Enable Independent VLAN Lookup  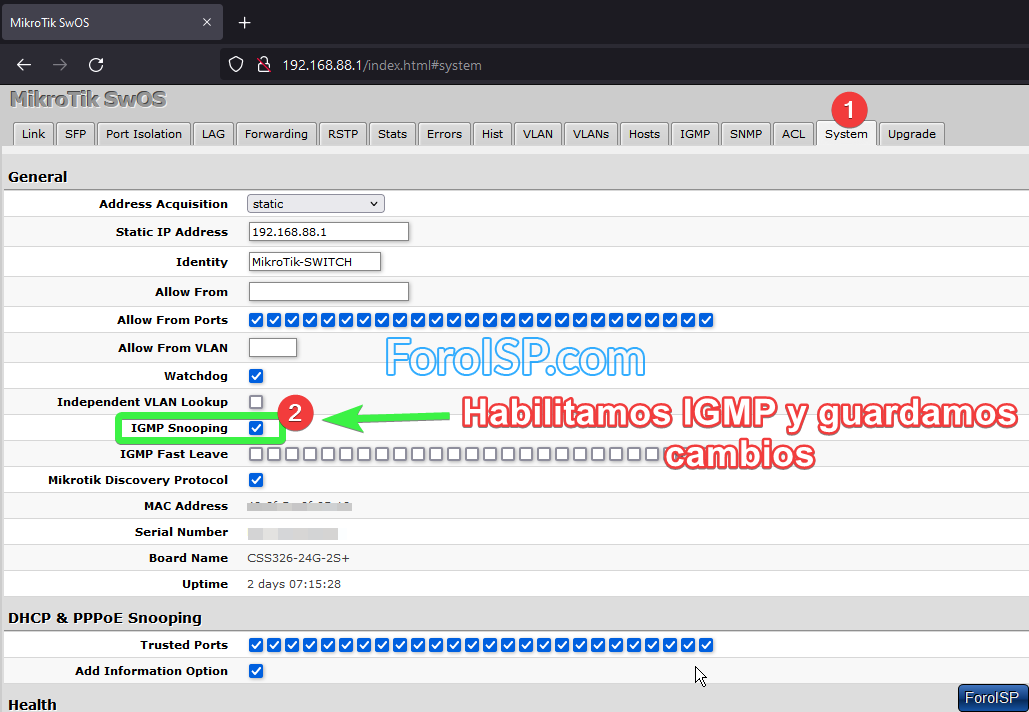(x=256, y=401)
